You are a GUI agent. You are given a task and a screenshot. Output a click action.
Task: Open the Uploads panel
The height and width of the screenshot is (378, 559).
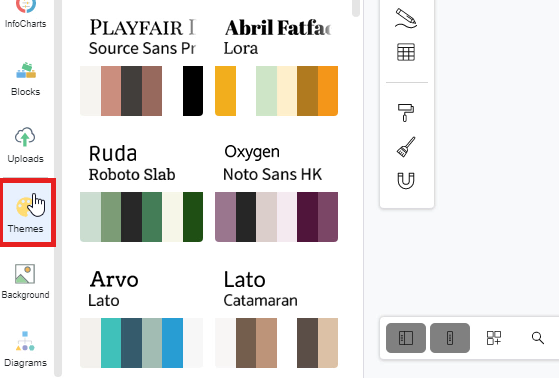tap(25, 145)
